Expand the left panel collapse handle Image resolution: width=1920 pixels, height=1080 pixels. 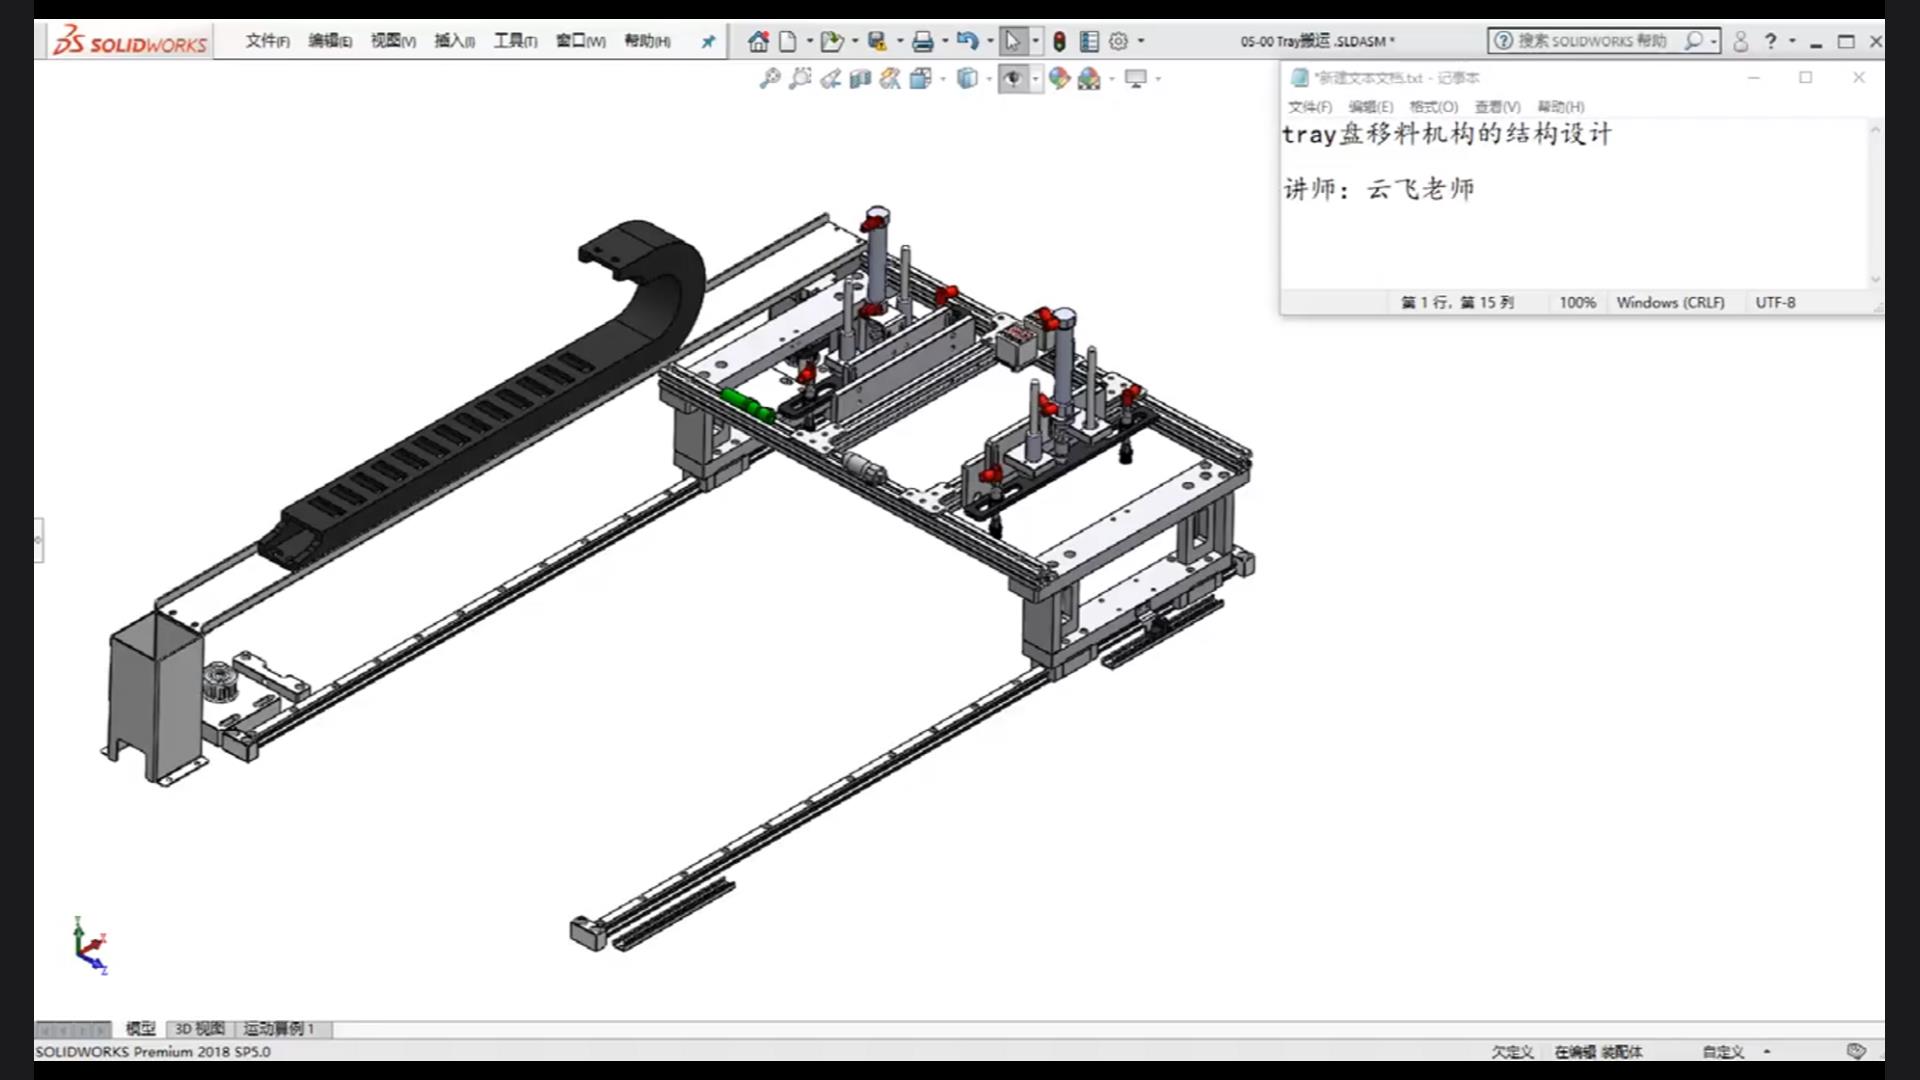38,540
